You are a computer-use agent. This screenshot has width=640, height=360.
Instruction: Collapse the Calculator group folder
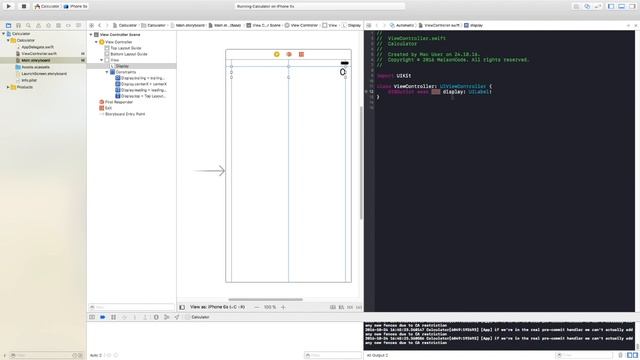click(8, 40)
